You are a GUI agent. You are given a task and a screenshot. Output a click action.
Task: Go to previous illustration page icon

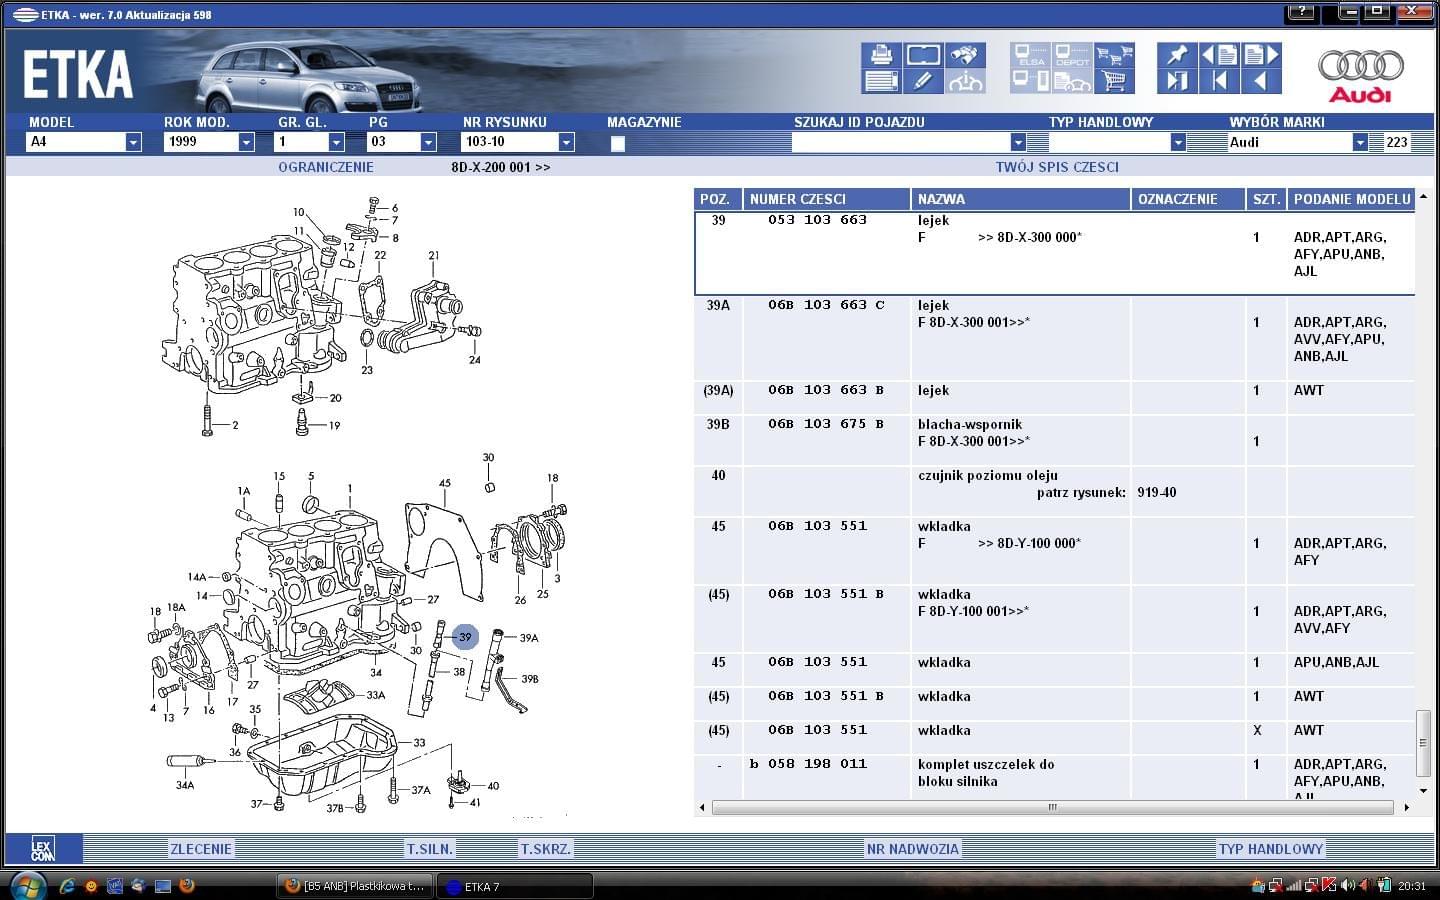[1219, 55]
